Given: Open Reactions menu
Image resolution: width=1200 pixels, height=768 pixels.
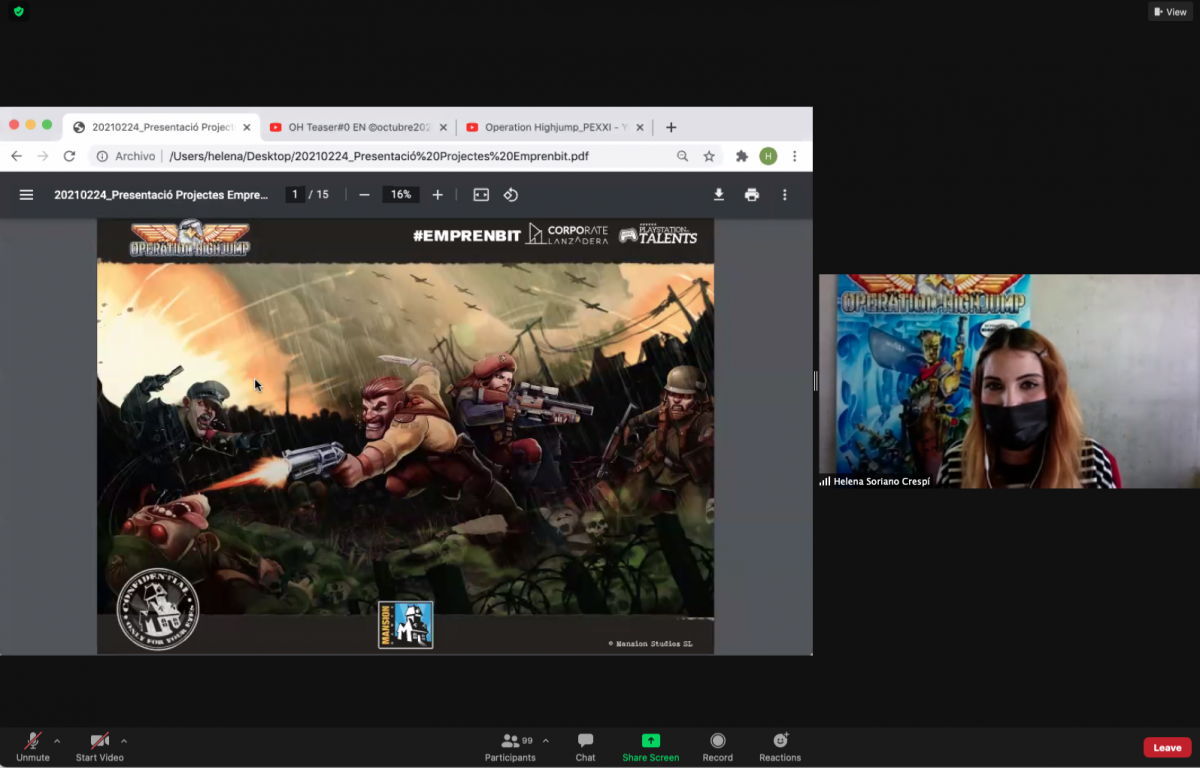Looking at the screenshot, I should pos(780,746).
